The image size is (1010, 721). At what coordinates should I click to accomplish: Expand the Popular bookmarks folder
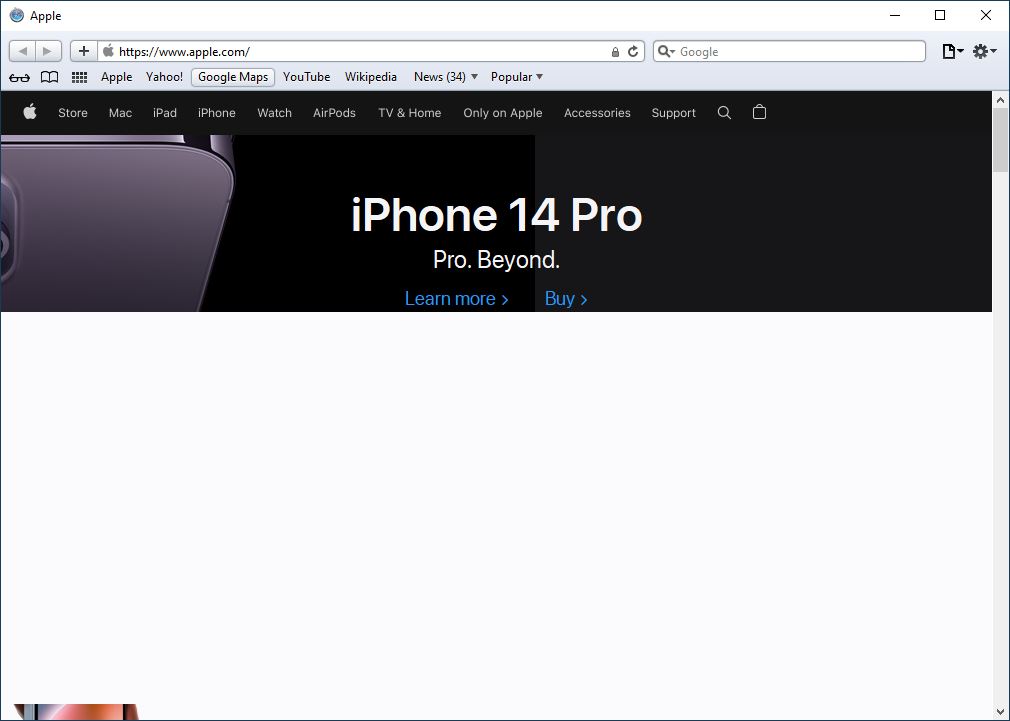[x=517, y=77]
